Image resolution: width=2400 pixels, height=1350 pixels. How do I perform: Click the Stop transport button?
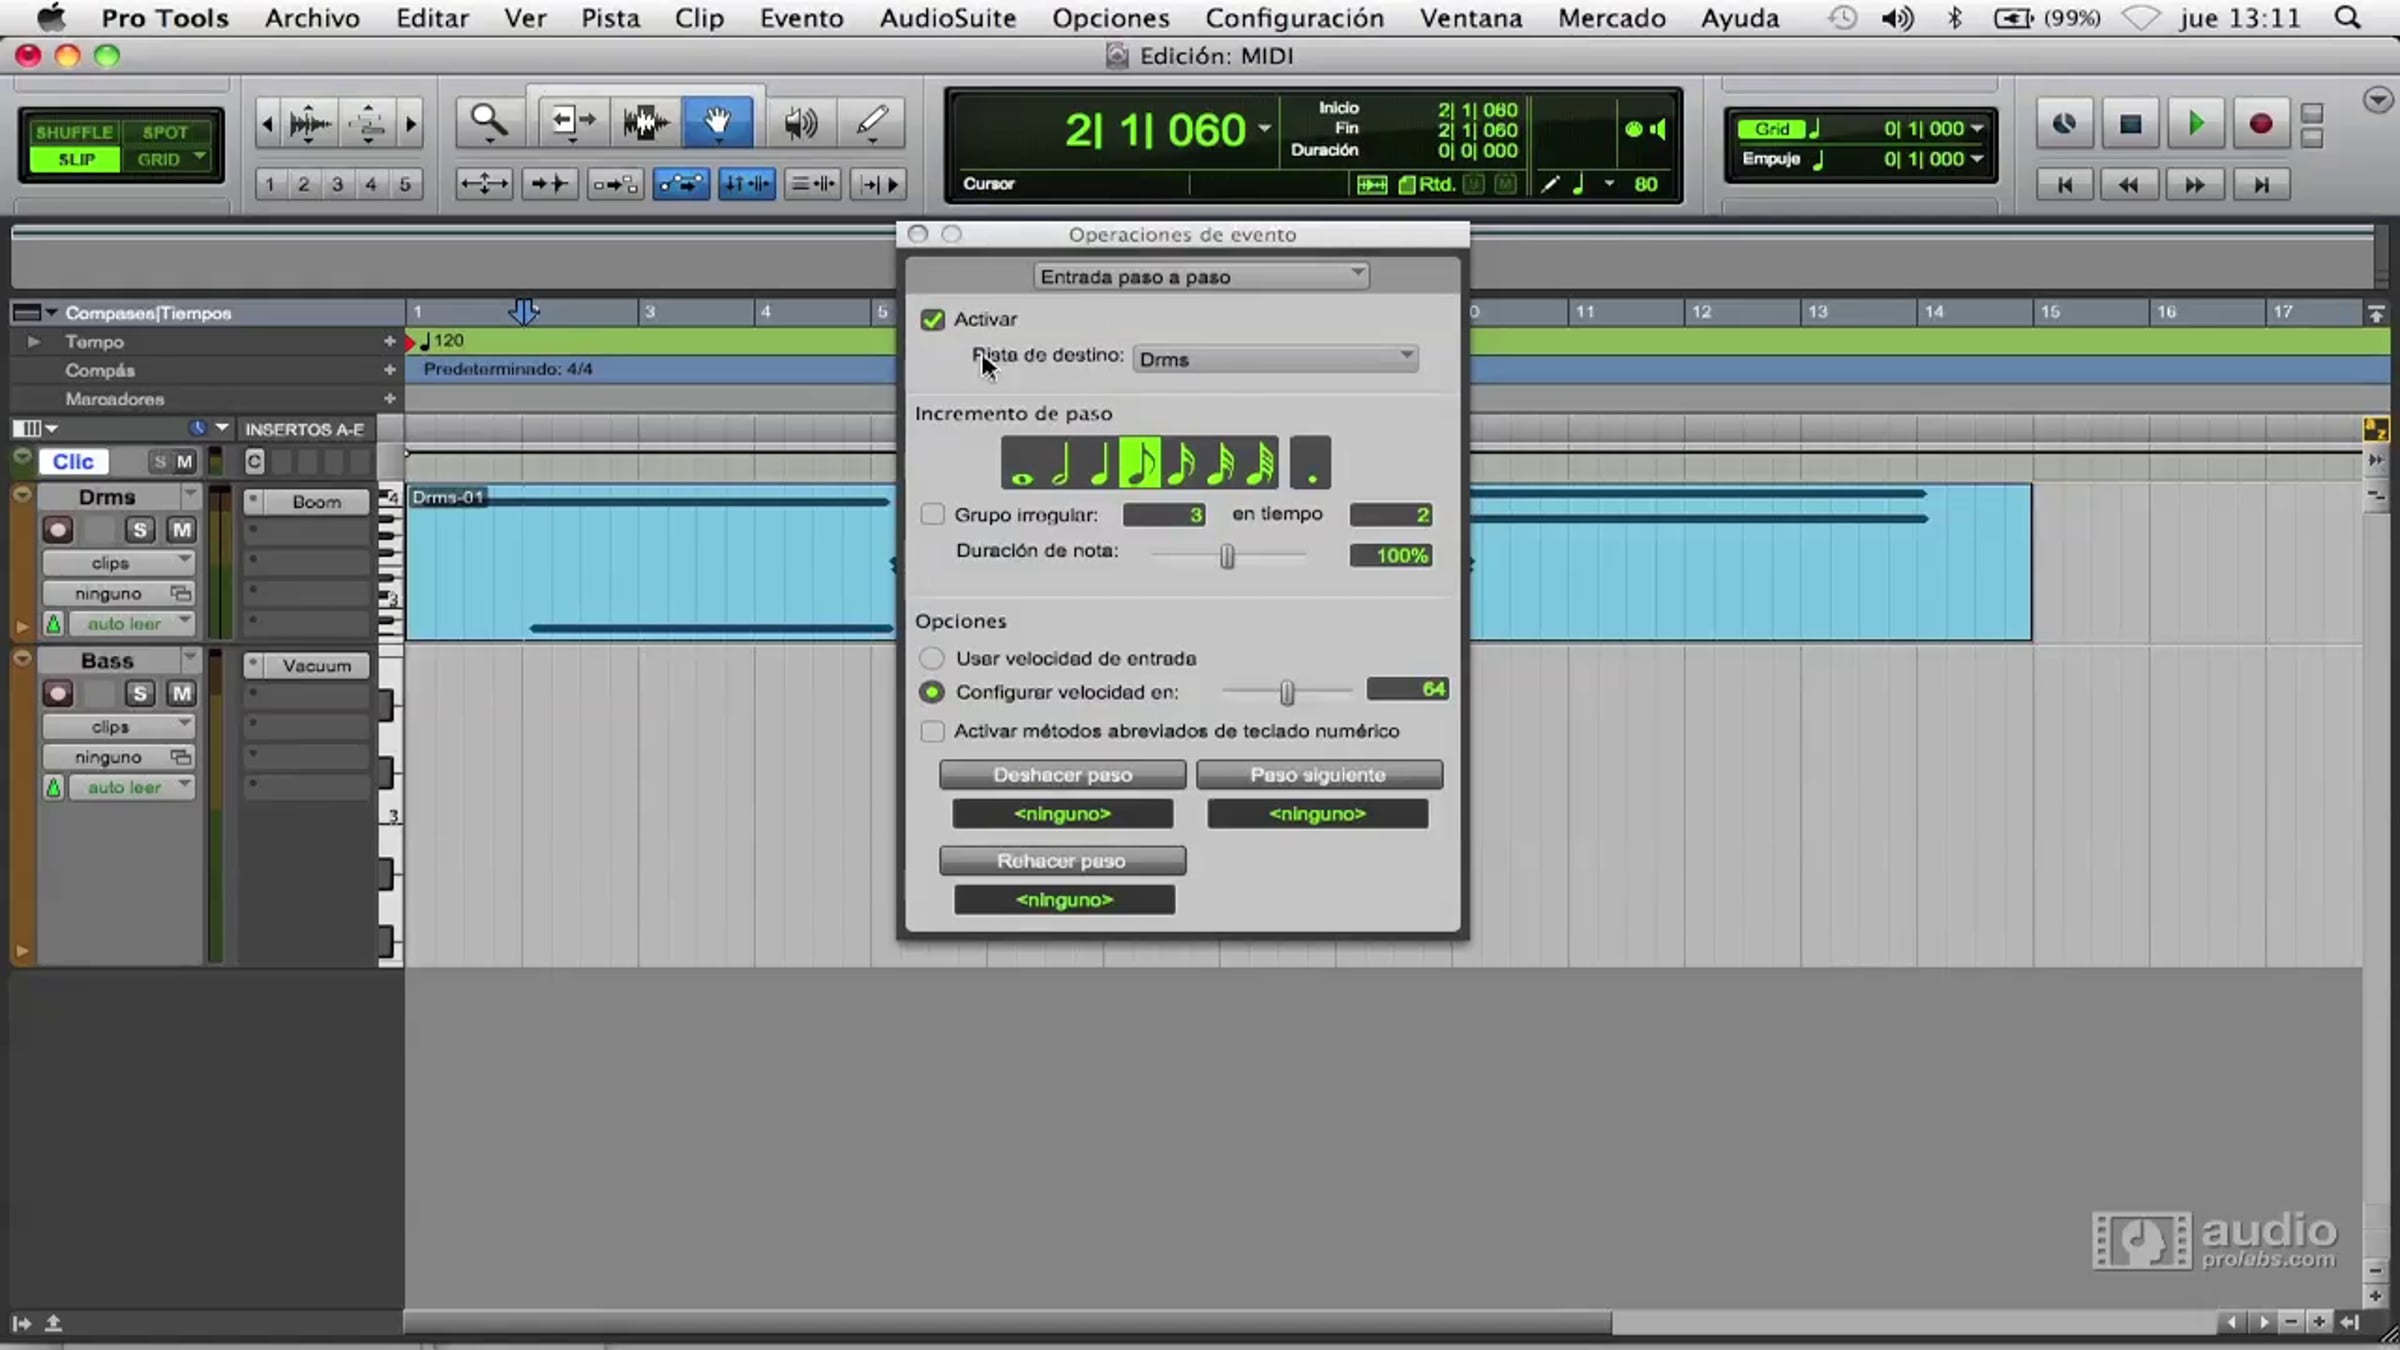pyautogui.click(x=2130, y=124)
